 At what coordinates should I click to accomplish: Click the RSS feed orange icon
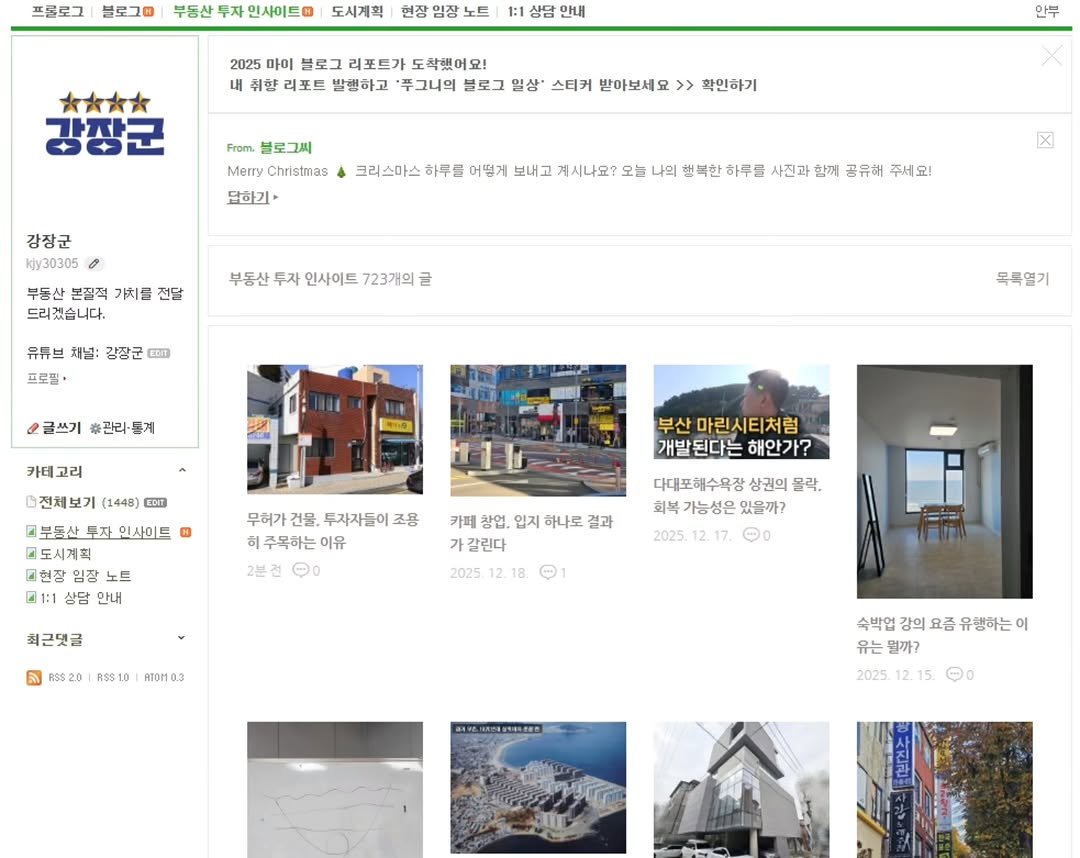[34, 678]
